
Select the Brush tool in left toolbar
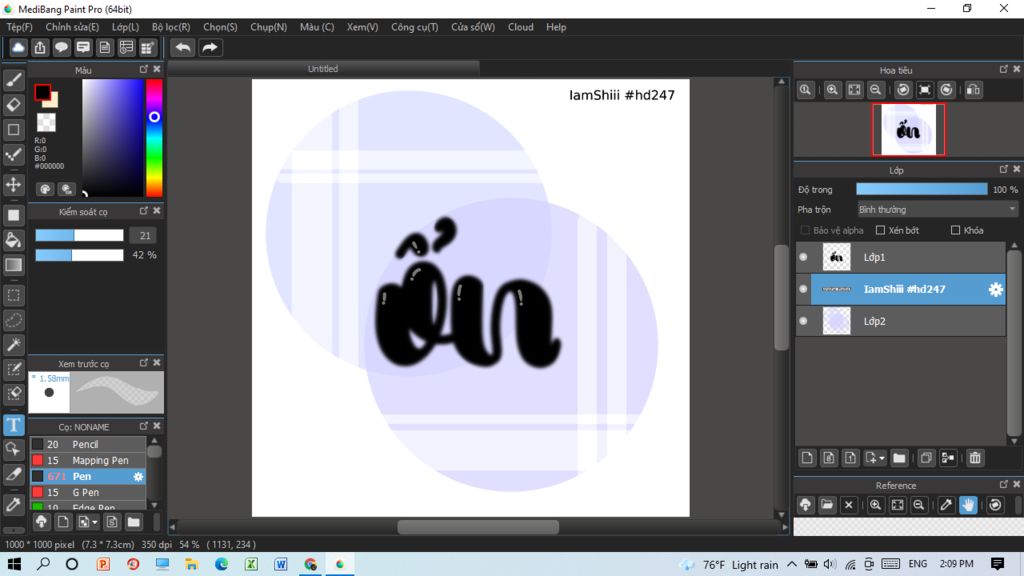[x=14, y=80]
